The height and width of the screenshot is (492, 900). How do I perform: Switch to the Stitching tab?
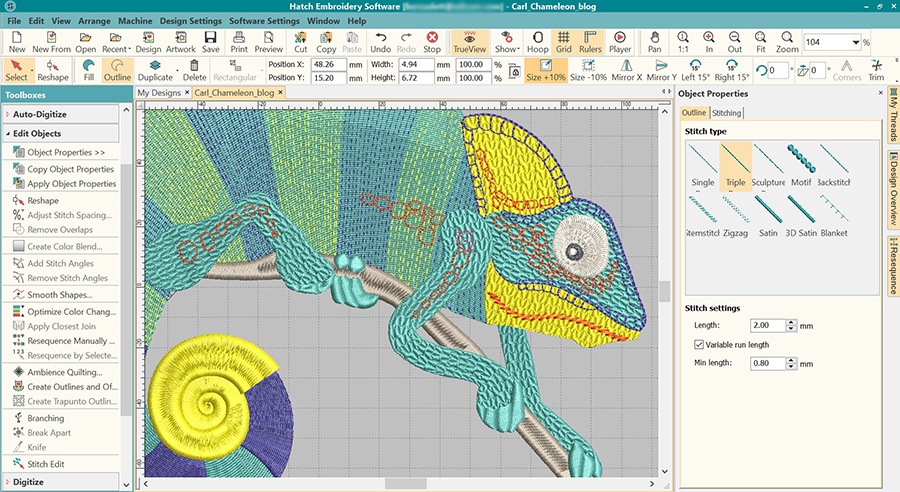coord(726,113)
